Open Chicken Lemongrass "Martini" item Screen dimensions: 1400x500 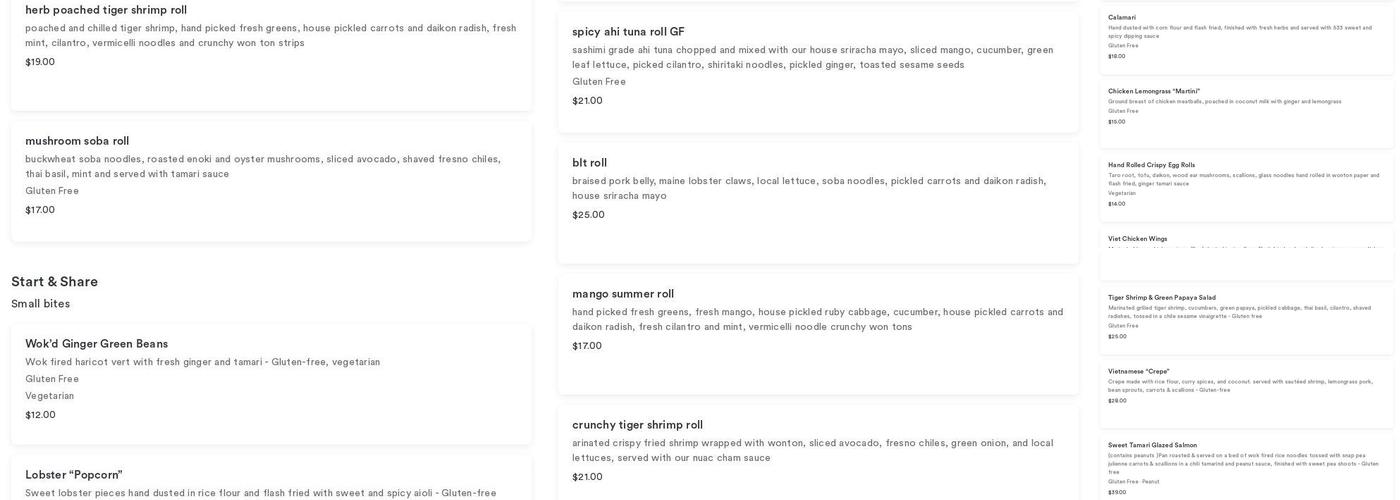click(x=1153, y=91)
